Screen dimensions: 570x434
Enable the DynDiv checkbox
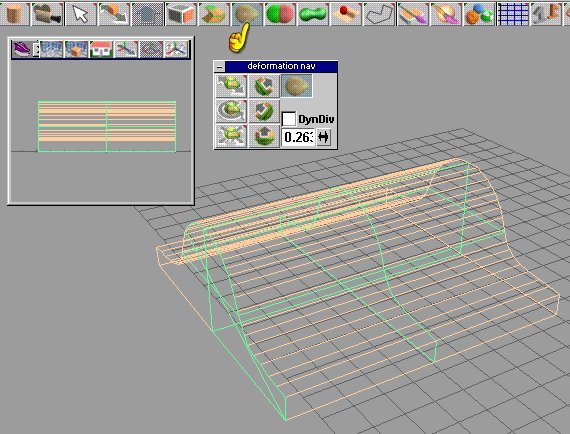pyautogui.click(x=289, y=119)
